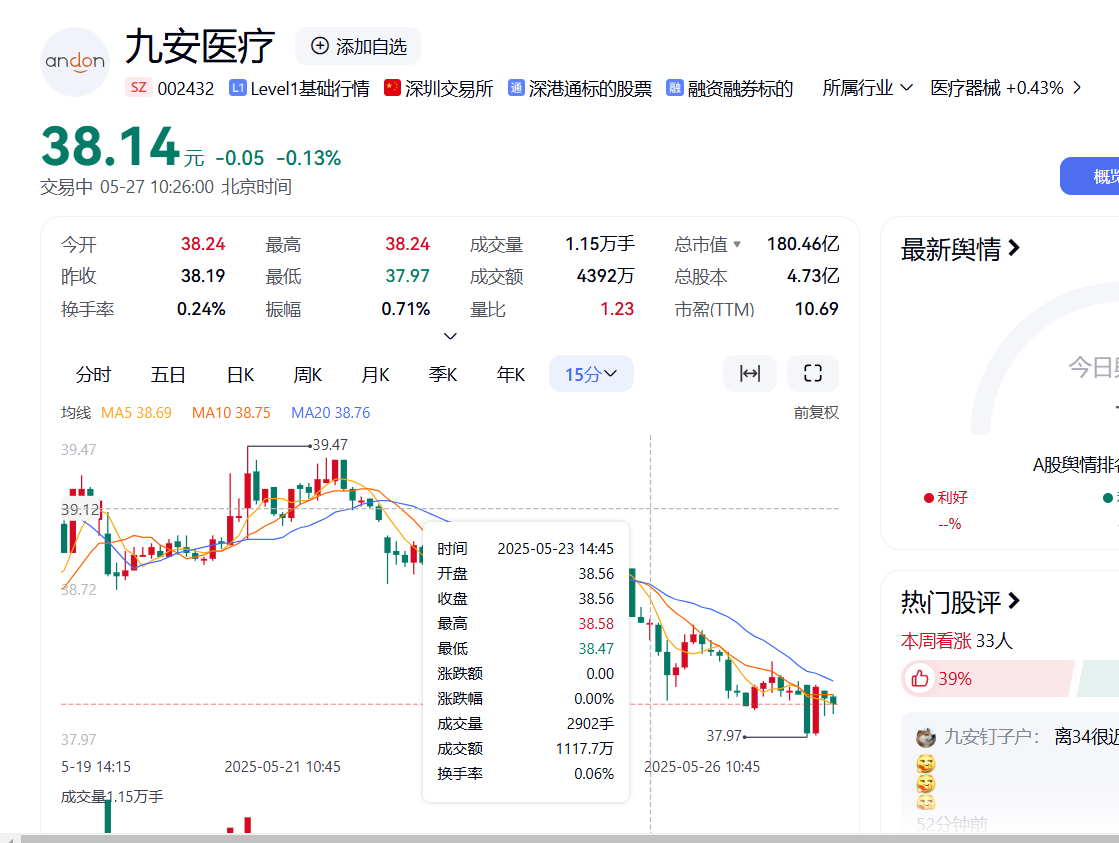The height and width of the screenshot is (843, 1119).
Task: Click the L1 Level1基础行情 badge icon
Action: tap(238, 88)
